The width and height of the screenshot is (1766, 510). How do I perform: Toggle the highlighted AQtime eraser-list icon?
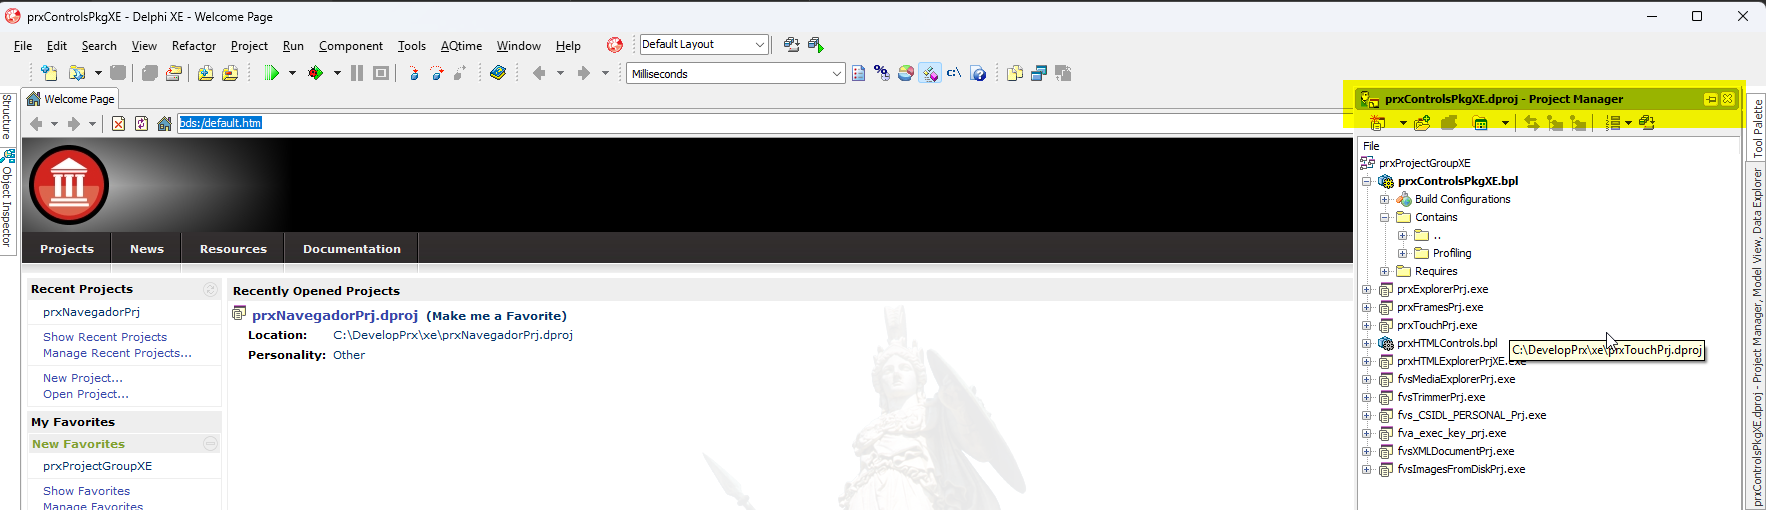click(930, 73)
